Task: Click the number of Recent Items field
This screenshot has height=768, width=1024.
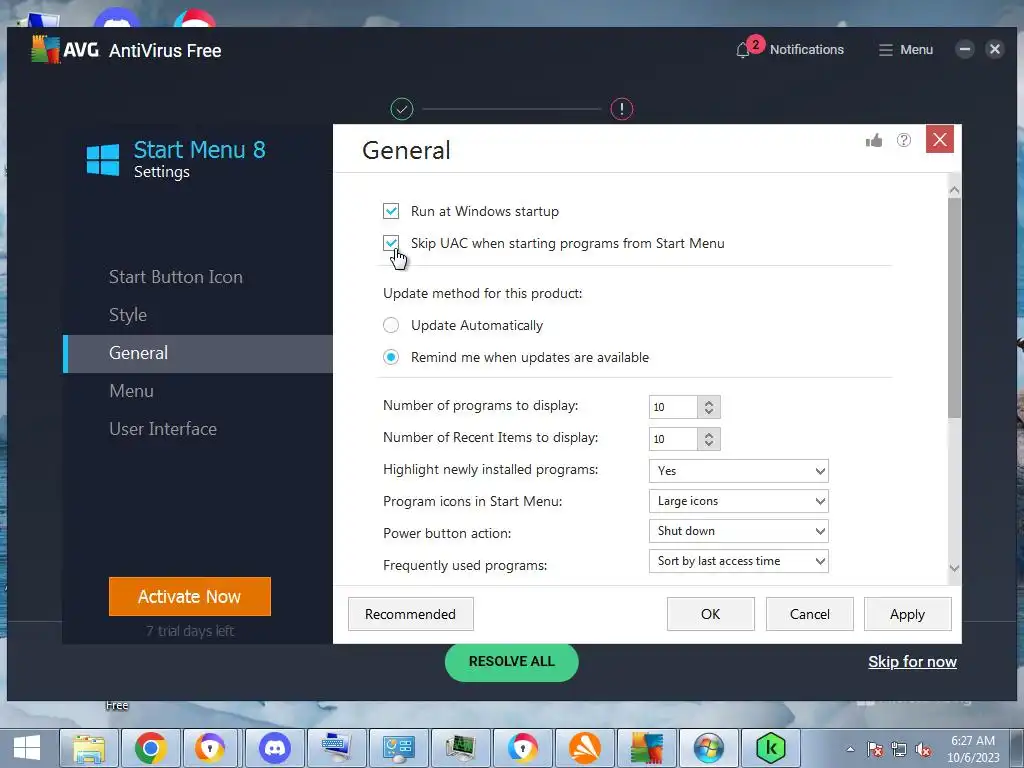Action: (673, 439)
